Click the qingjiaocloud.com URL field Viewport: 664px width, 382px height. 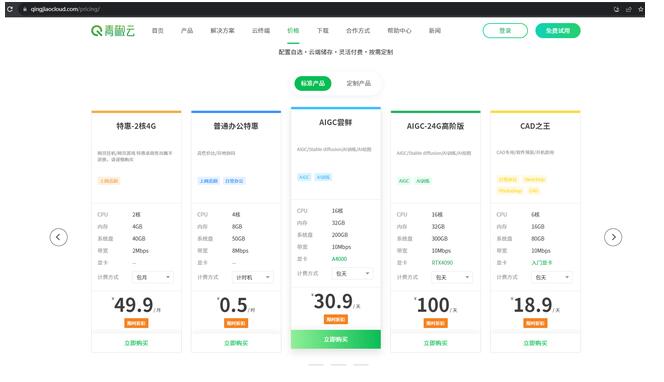(x=65, y=9)
